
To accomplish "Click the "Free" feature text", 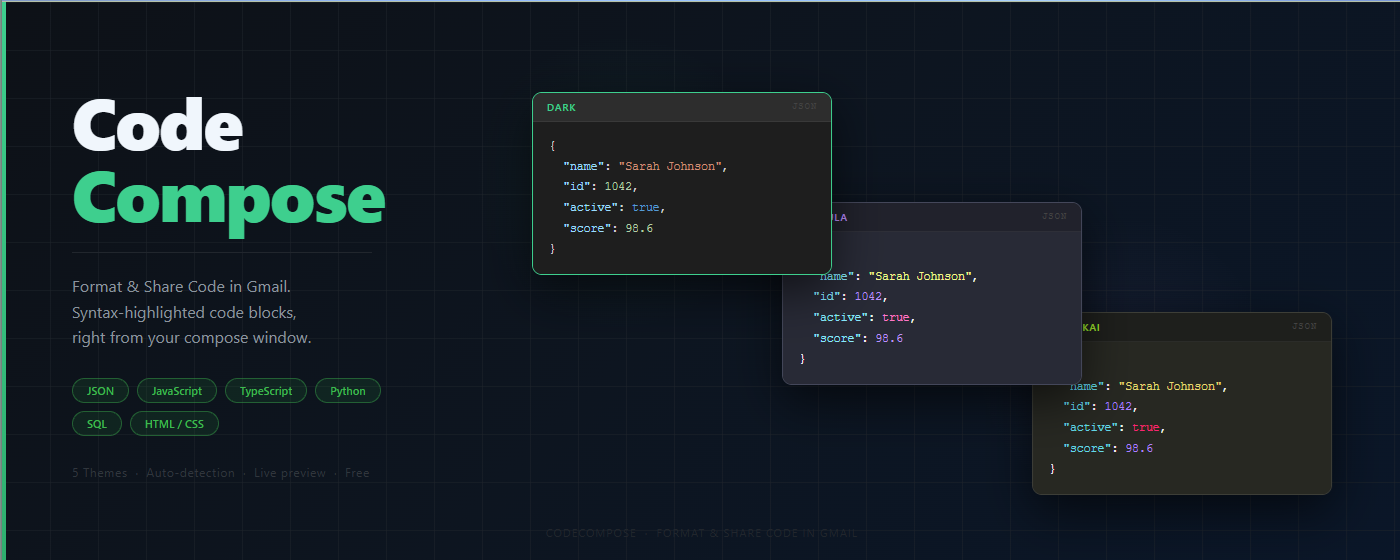I will pos(357,473).
